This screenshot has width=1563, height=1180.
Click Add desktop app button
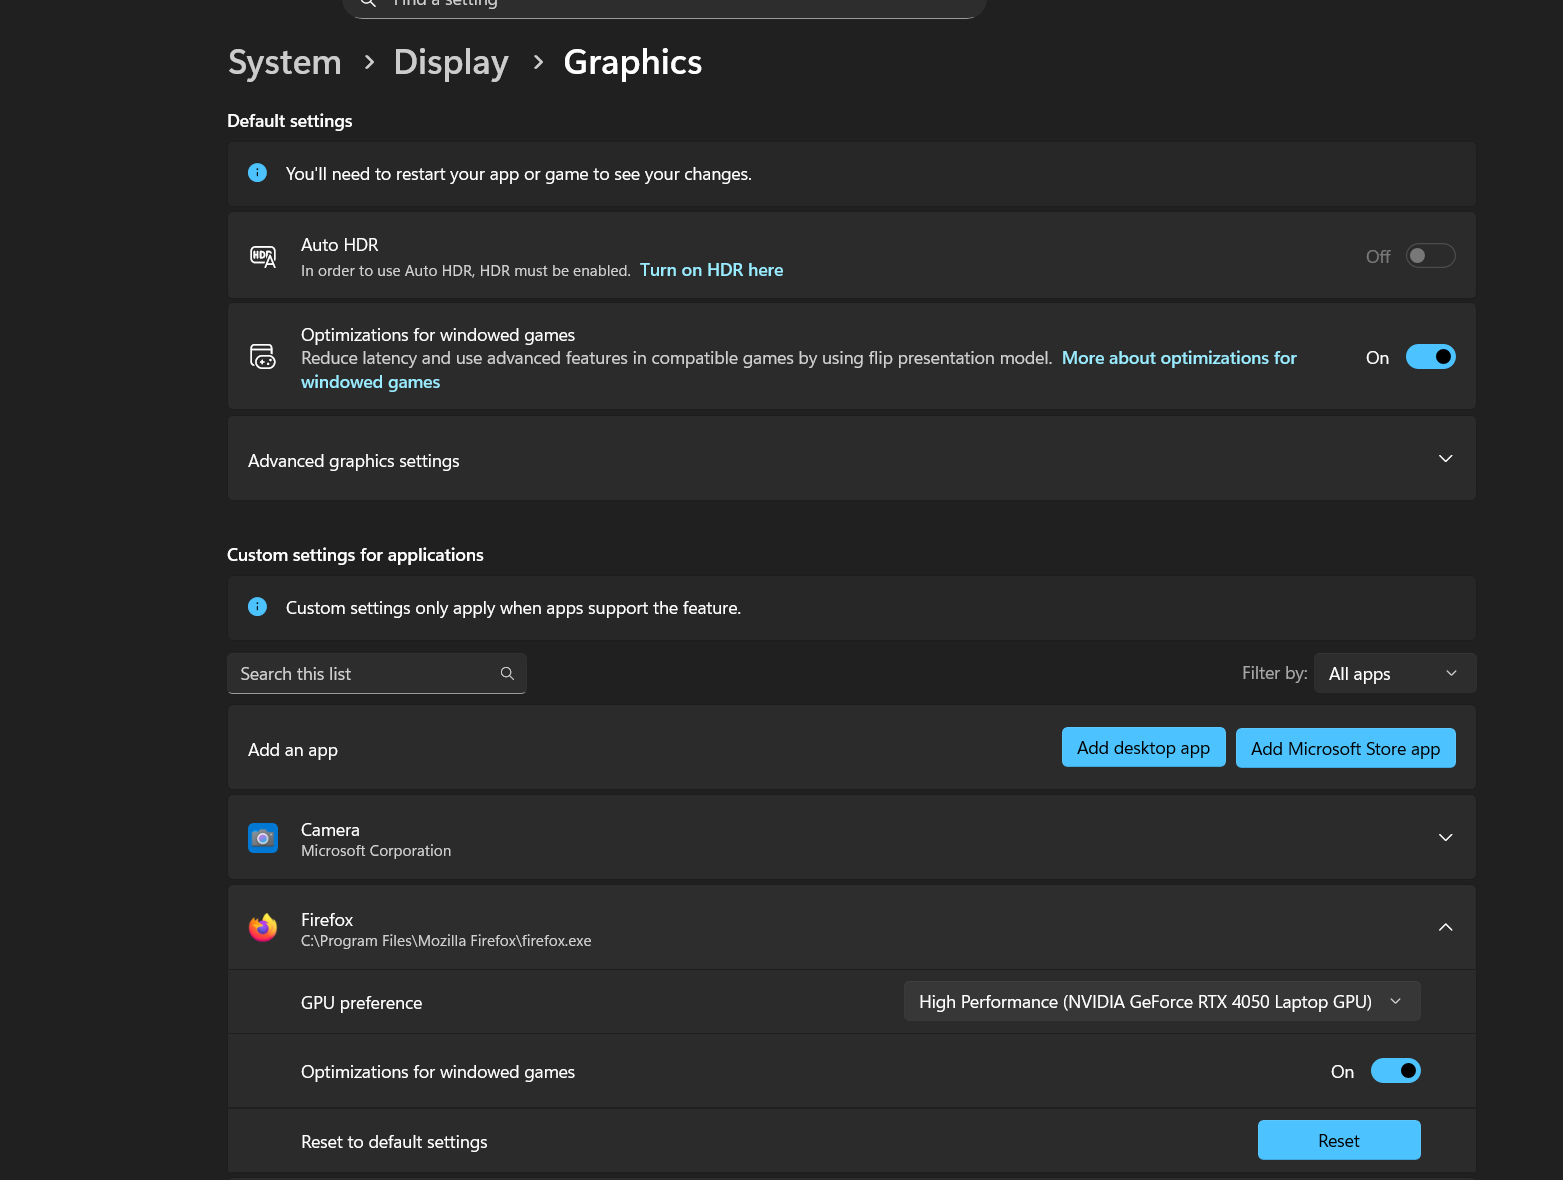tap(1143, 748)
